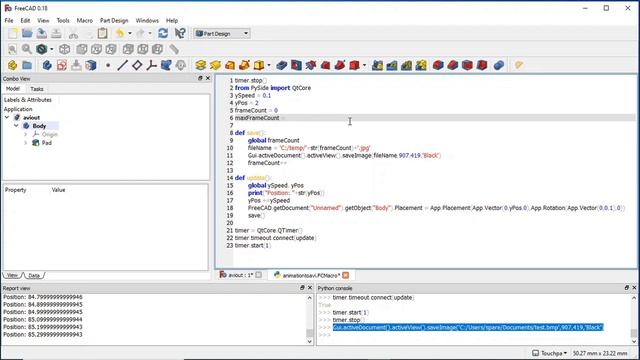Select the Chamfer tool

tap(453, 65)
